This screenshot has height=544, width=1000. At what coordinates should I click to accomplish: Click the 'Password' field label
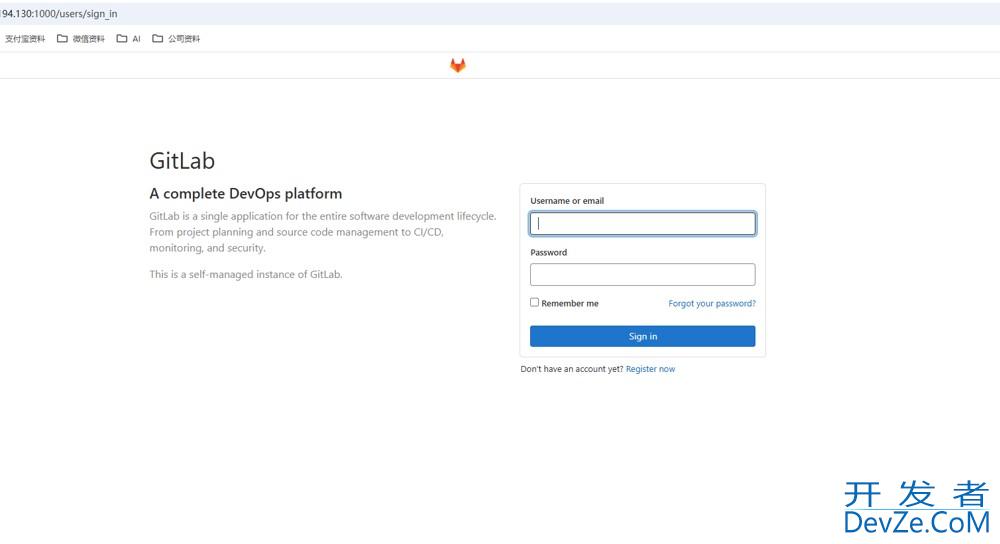point(548,252)
